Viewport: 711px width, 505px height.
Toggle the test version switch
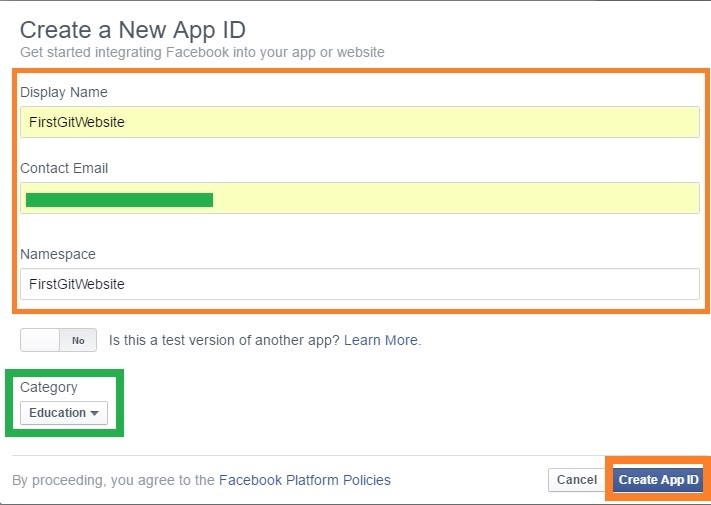[x=58, y=340]
